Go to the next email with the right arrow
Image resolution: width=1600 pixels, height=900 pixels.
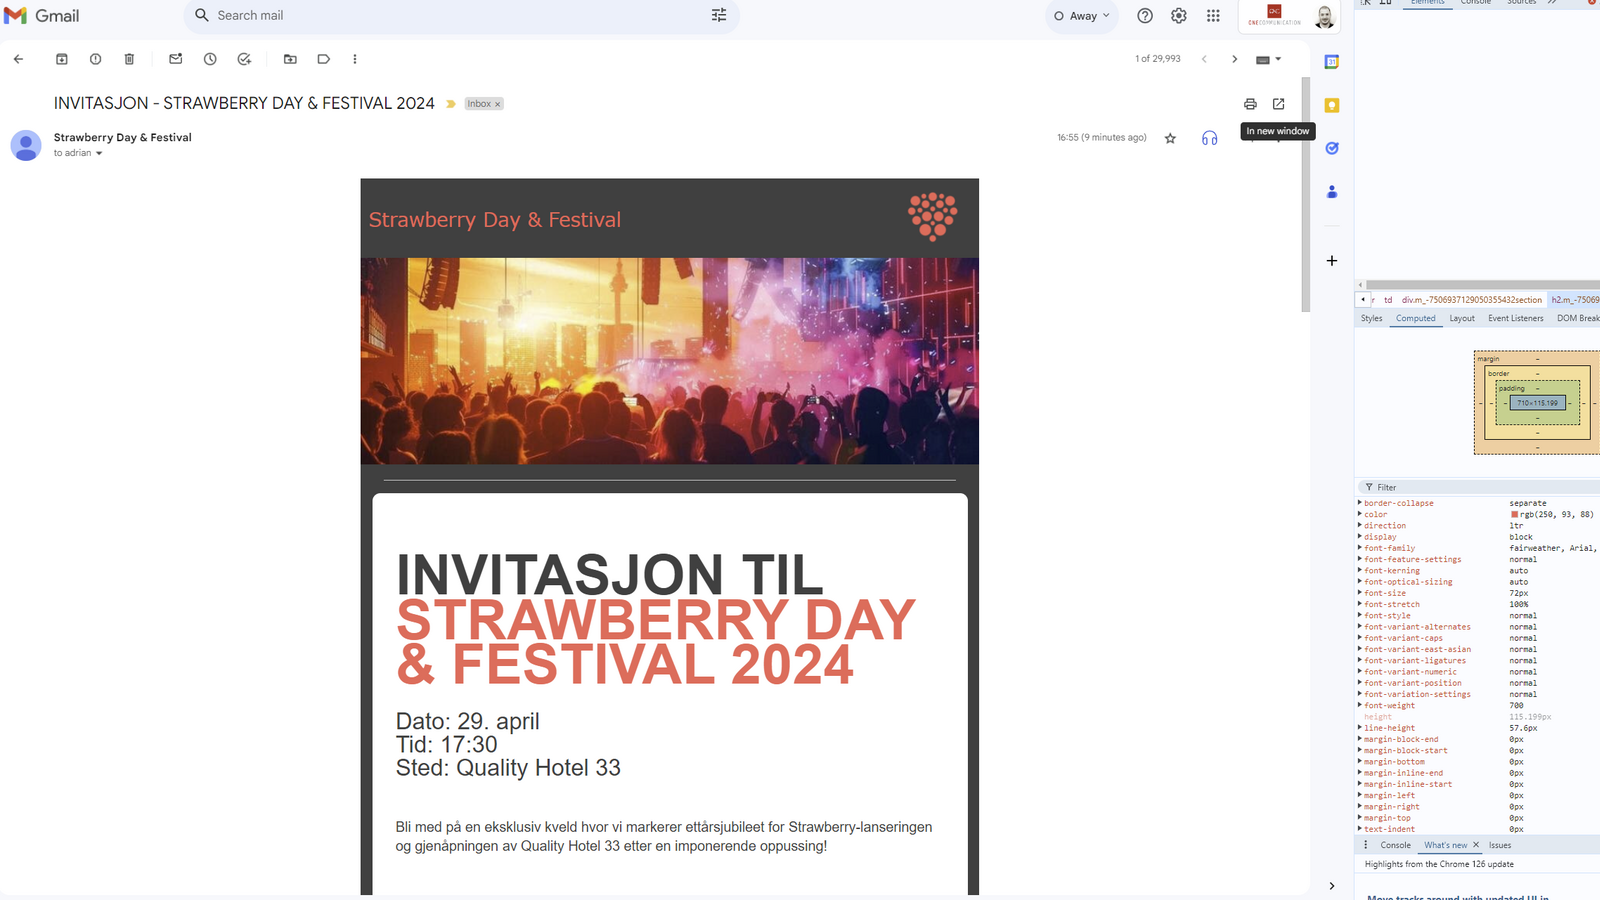click(1234, 59)
